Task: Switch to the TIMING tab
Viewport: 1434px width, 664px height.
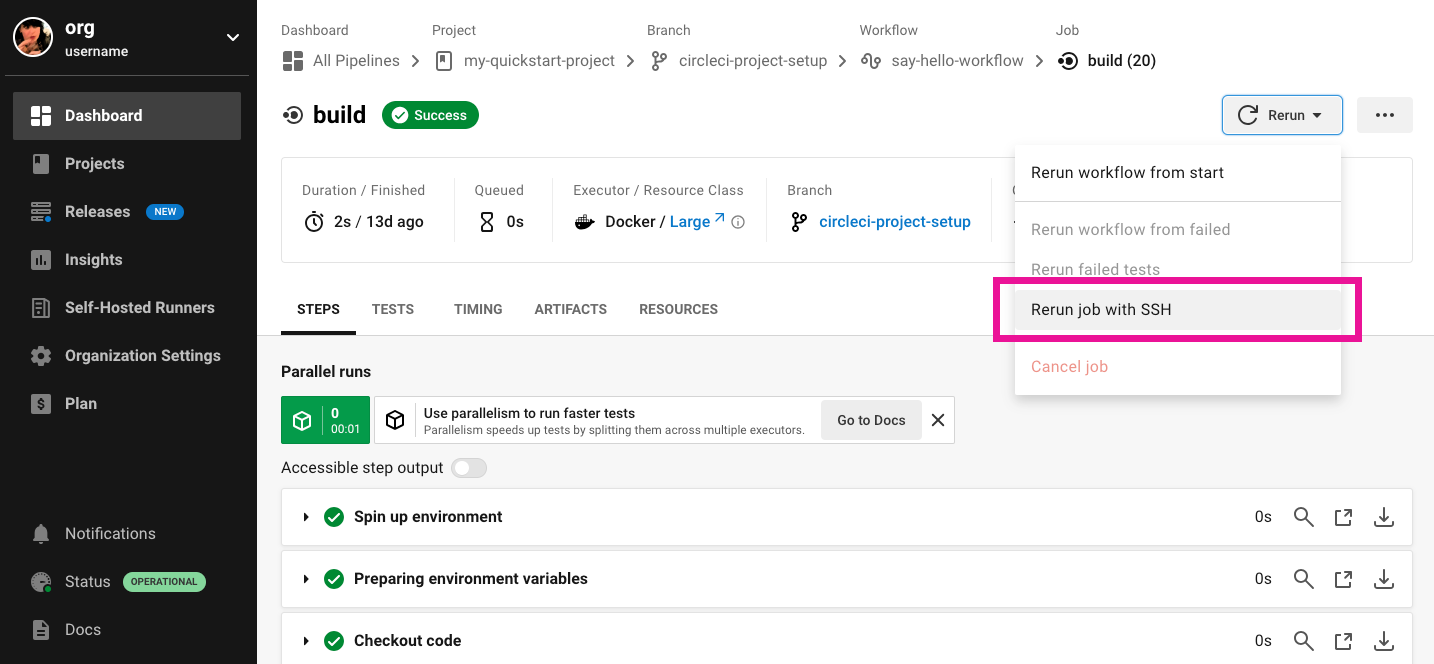Action: tap(478, 310)
